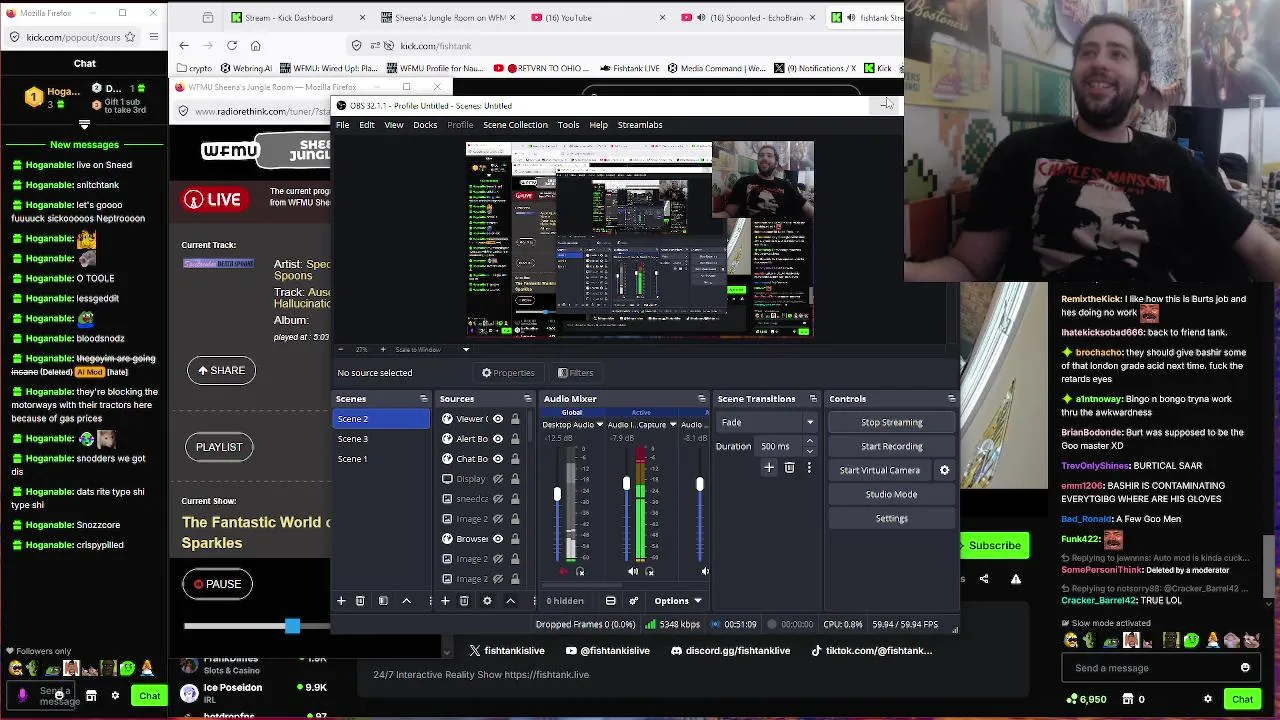Image resolution: width=1280 pixels, height=720 pixels.
Task: Switch to (16) YouTube browser tab
Action: 597,18
